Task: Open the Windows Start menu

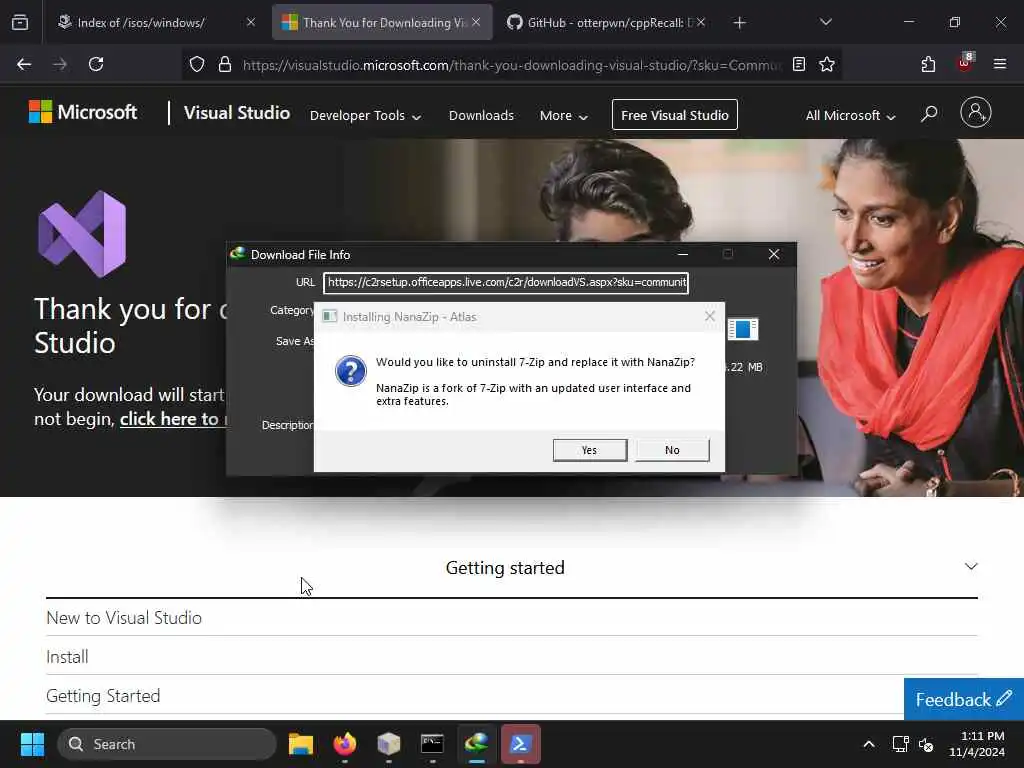Action: point(32,744)
